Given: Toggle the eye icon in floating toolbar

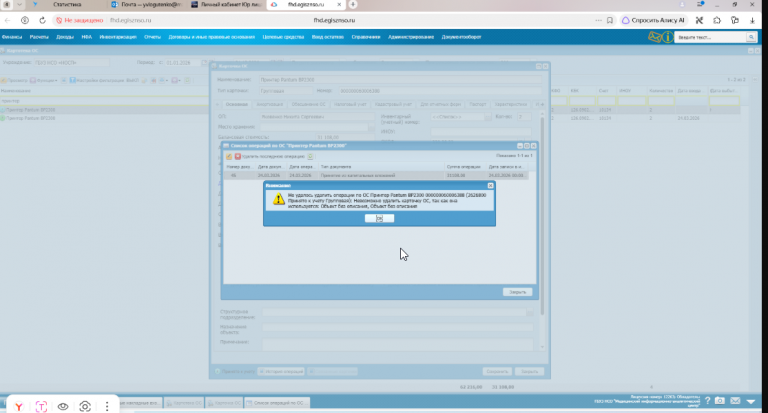Looking at the screenshot, I should [63, 407].
